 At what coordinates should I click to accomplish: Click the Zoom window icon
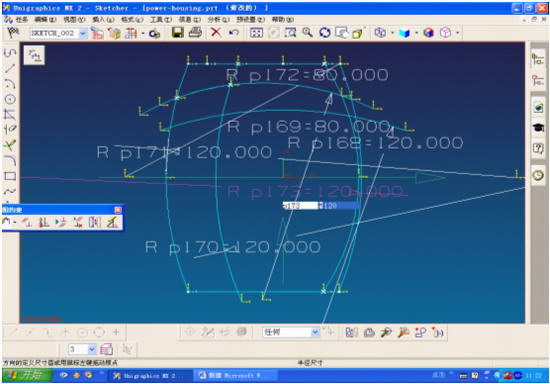click(x=290, y=33)
